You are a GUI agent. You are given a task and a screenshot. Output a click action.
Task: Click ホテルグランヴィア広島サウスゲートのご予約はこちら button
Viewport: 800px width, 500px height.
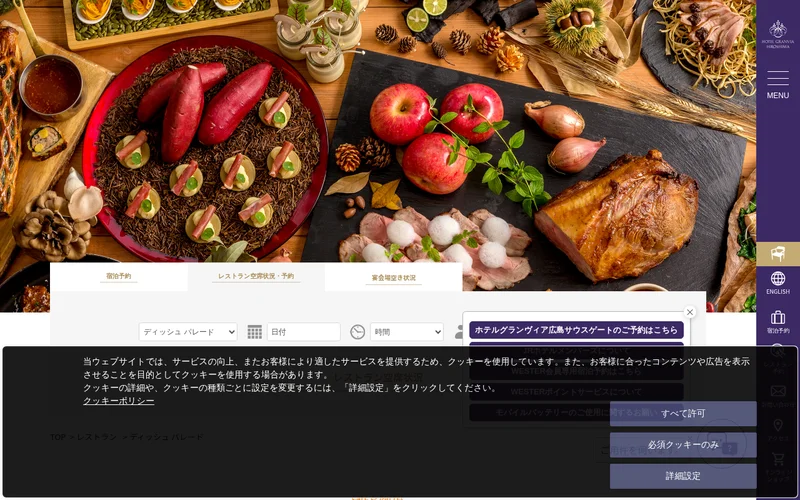coord(577,330)
